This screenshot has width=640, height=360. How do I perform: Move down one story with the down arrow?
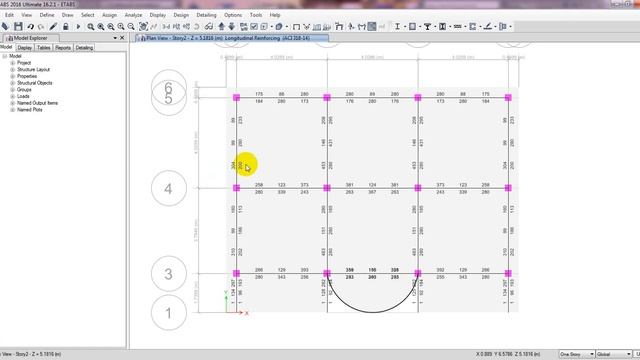coord(231,27)
